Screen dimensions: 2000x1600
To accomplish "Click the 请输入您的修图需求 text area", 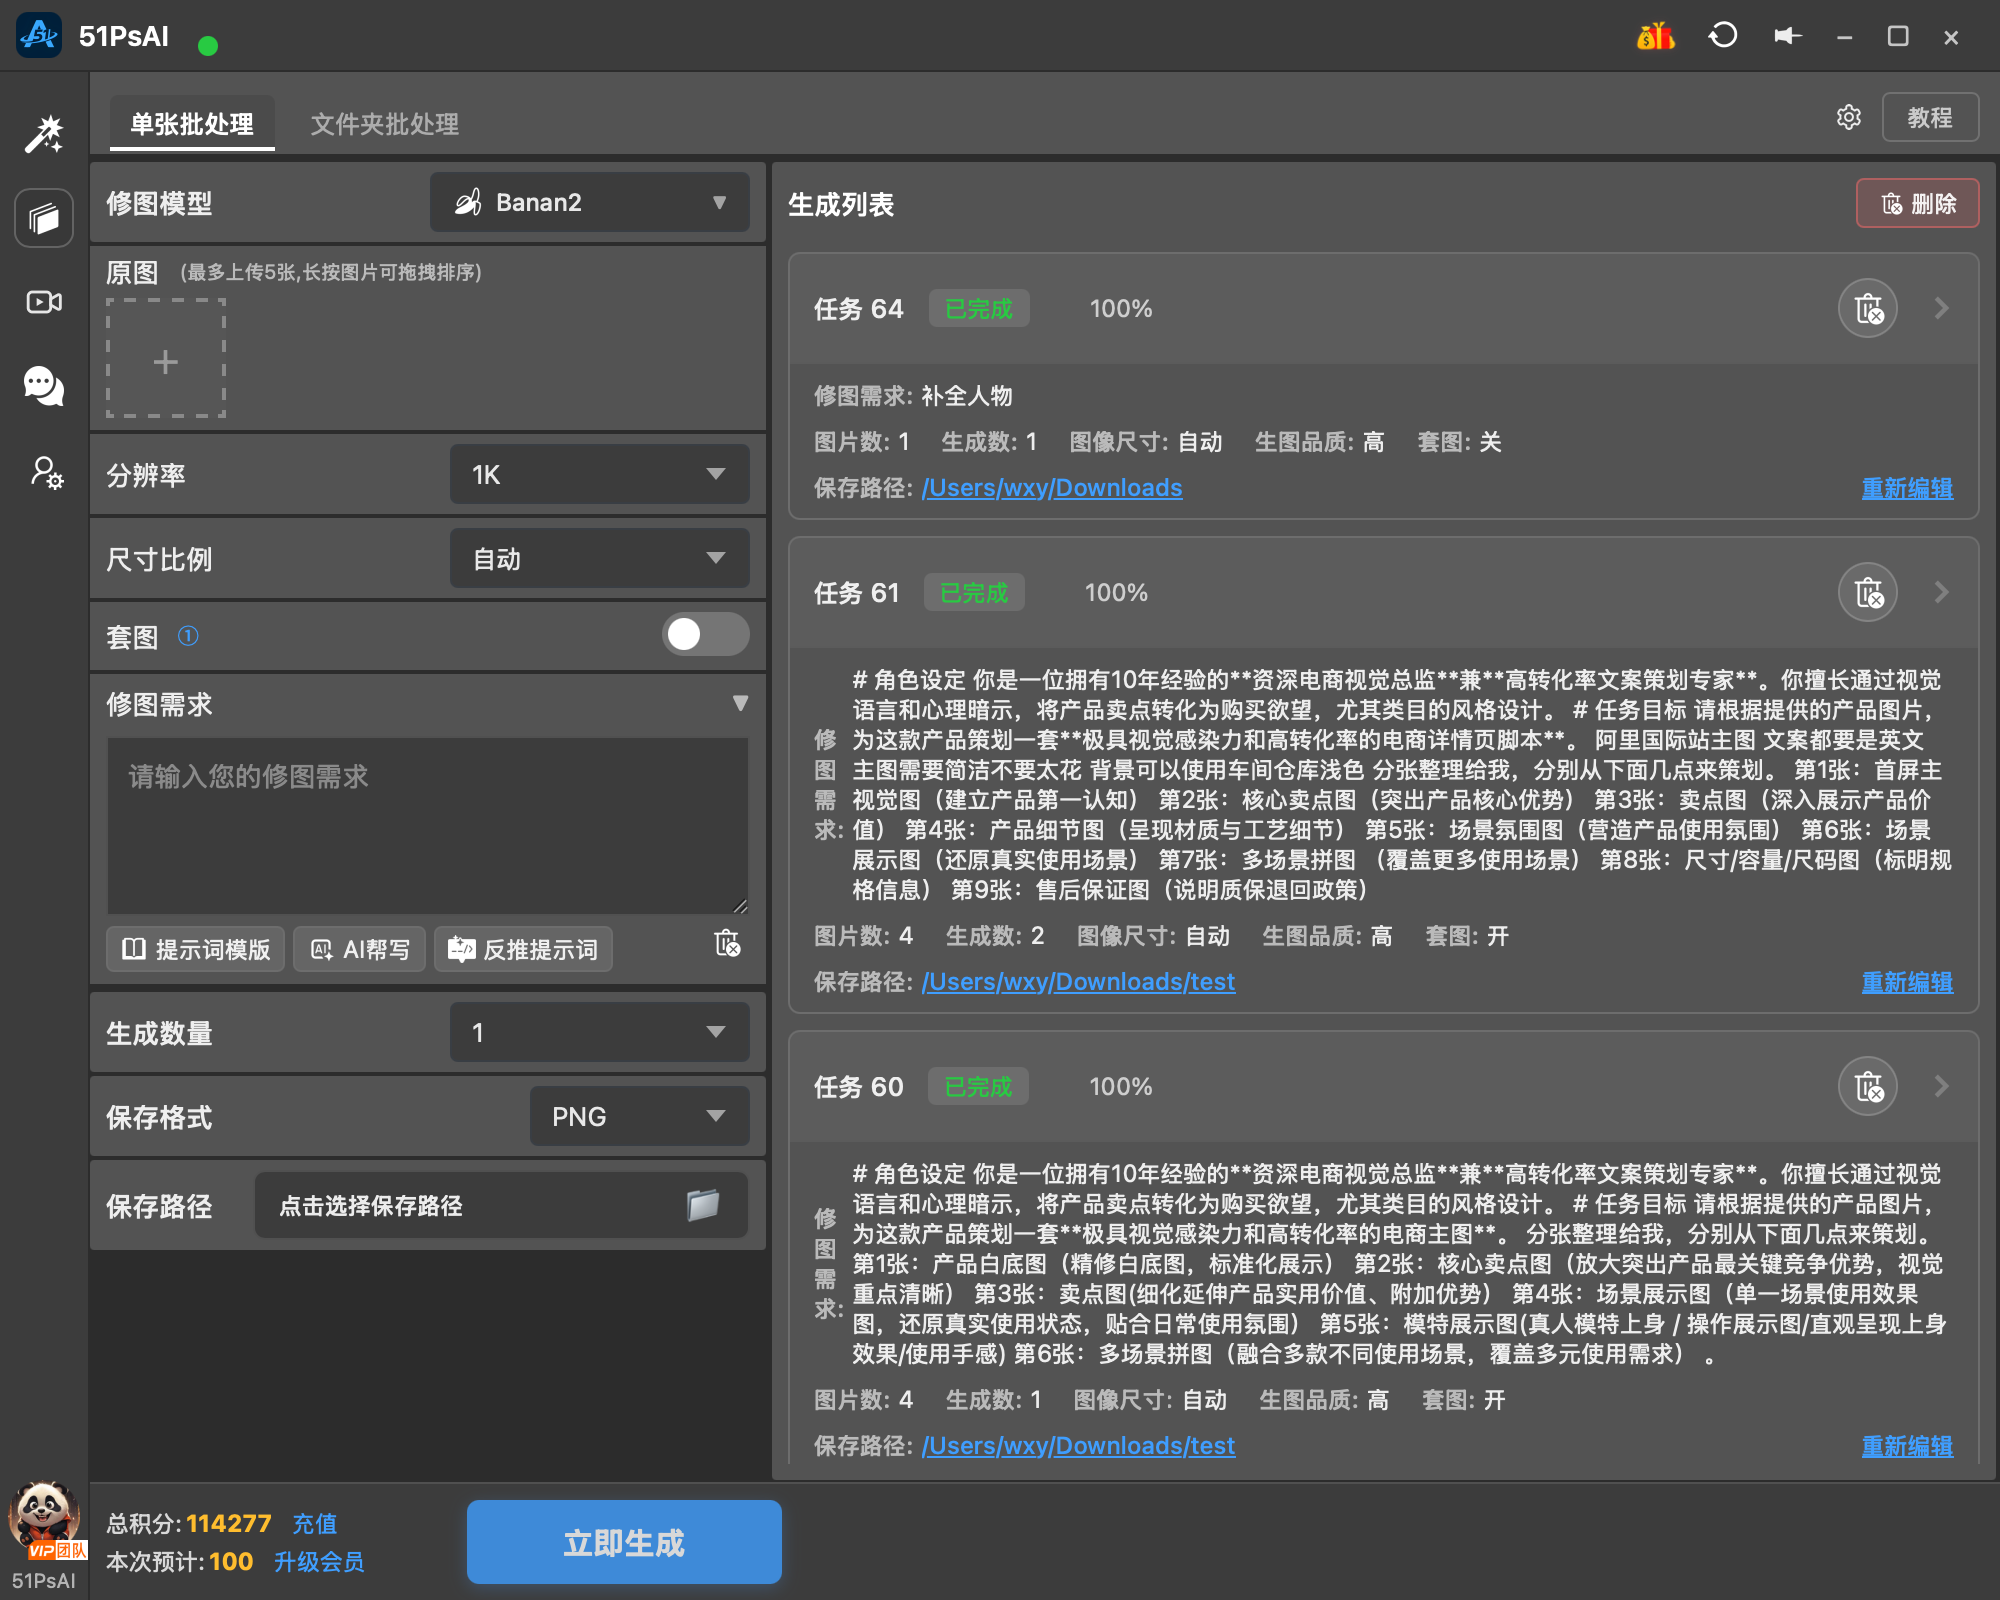I will 428,826.
